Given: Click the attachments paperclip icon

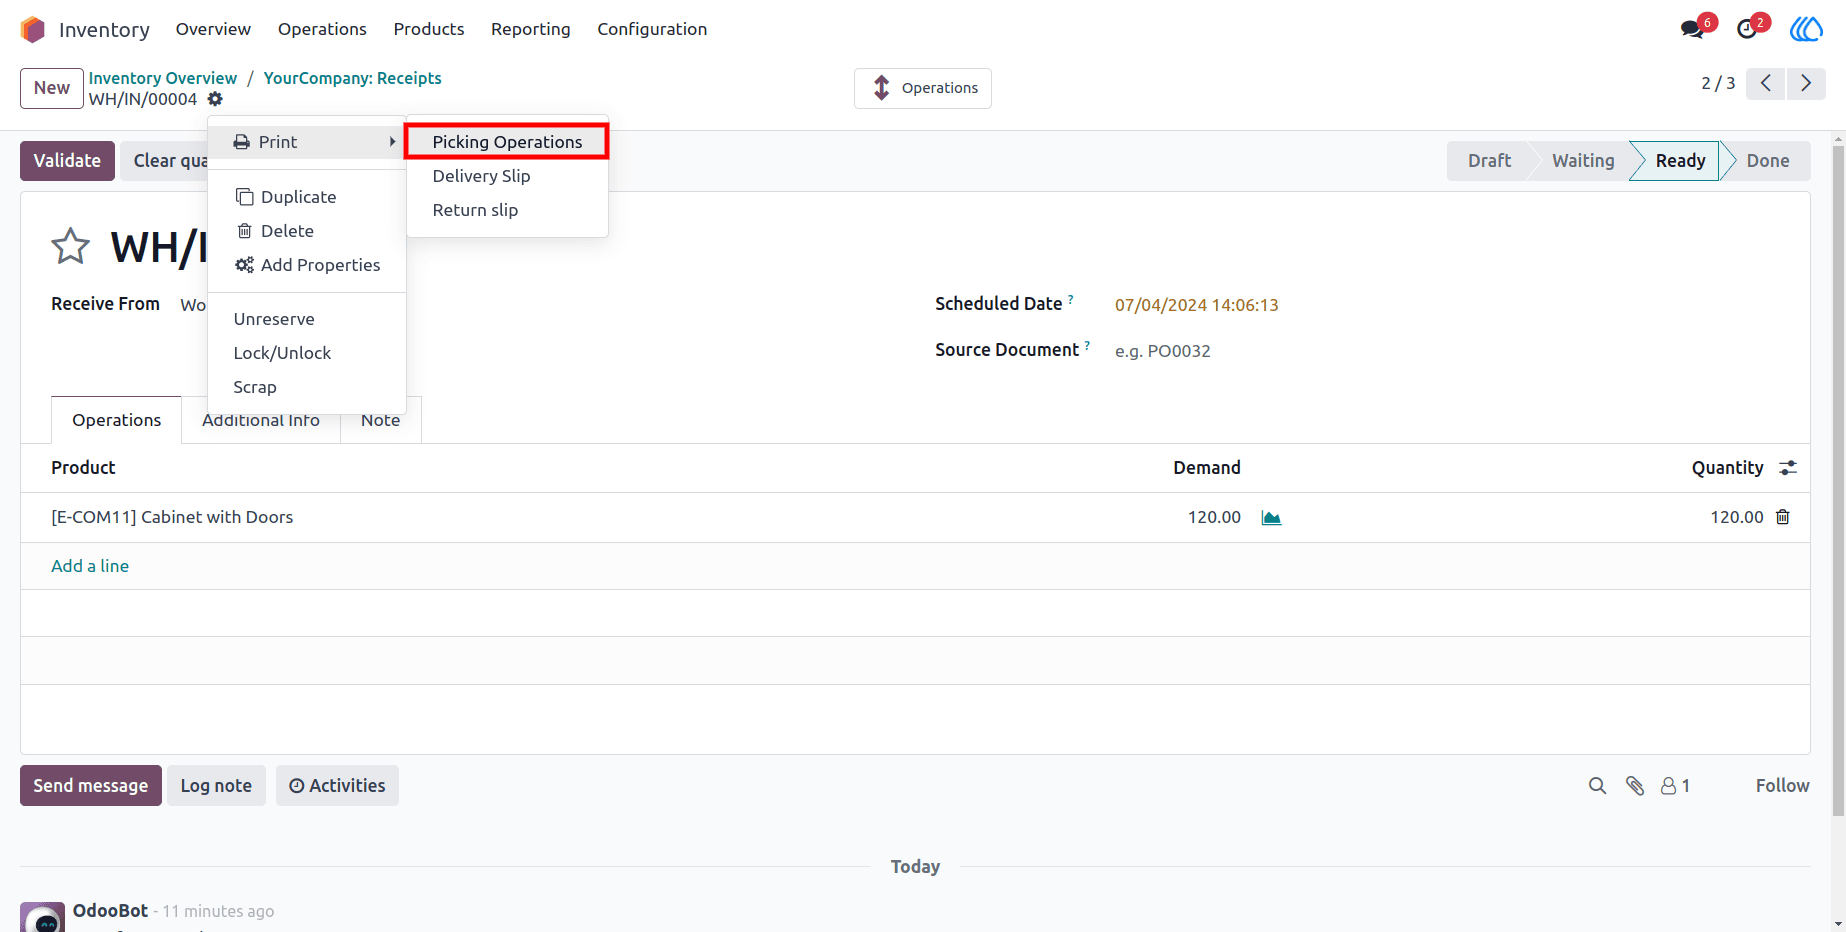Looking at the screenshot, I should pyautogui.click(x=1635, y=786).
